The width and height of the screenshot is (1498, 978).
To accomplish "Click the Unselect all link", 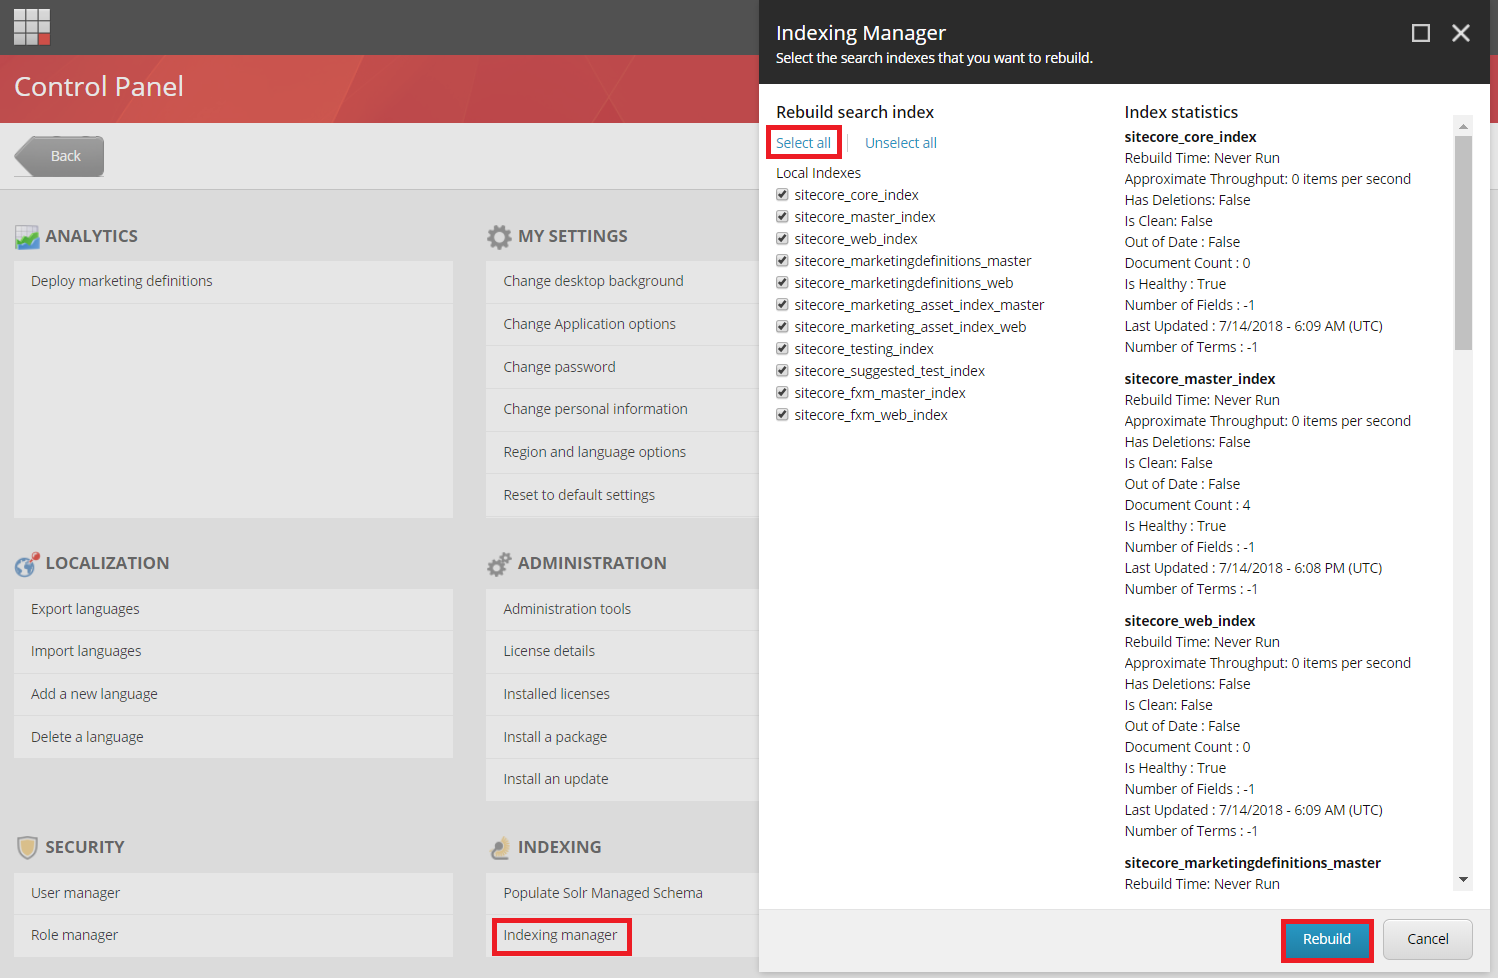I will [901, 143].
